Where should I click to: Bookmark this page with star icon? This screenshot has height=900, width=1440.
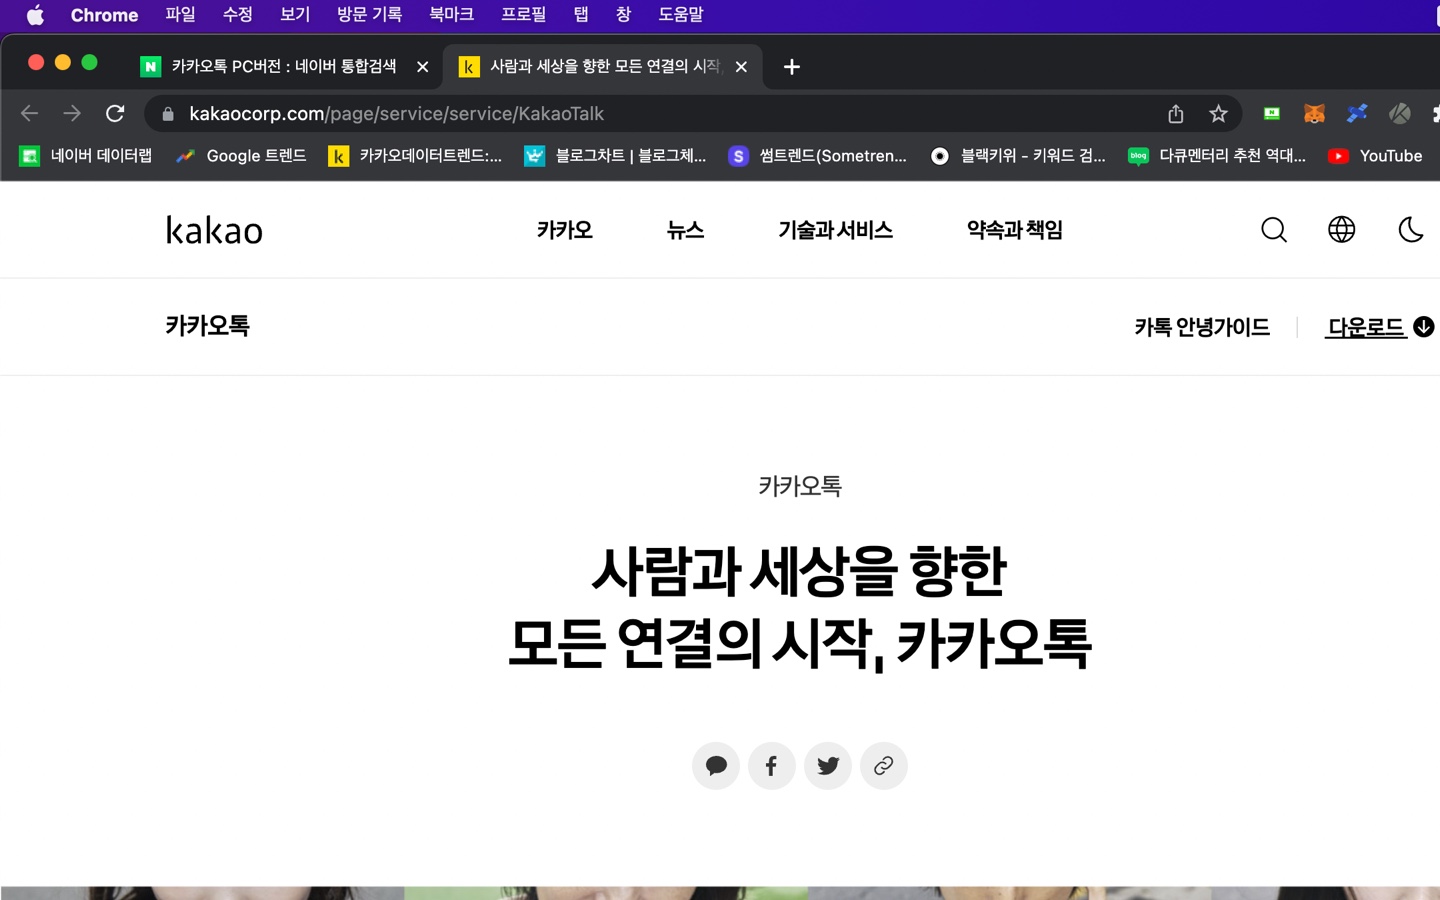pos(1218,114)
